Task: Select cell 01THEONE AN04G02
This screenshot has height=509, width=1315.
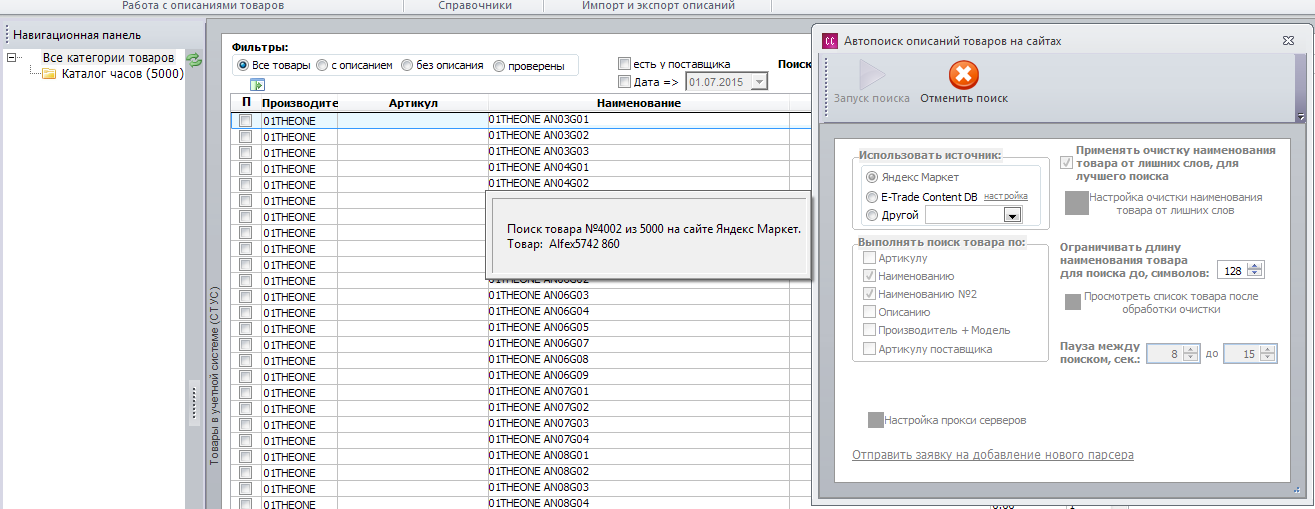Action: click(638, 183)
